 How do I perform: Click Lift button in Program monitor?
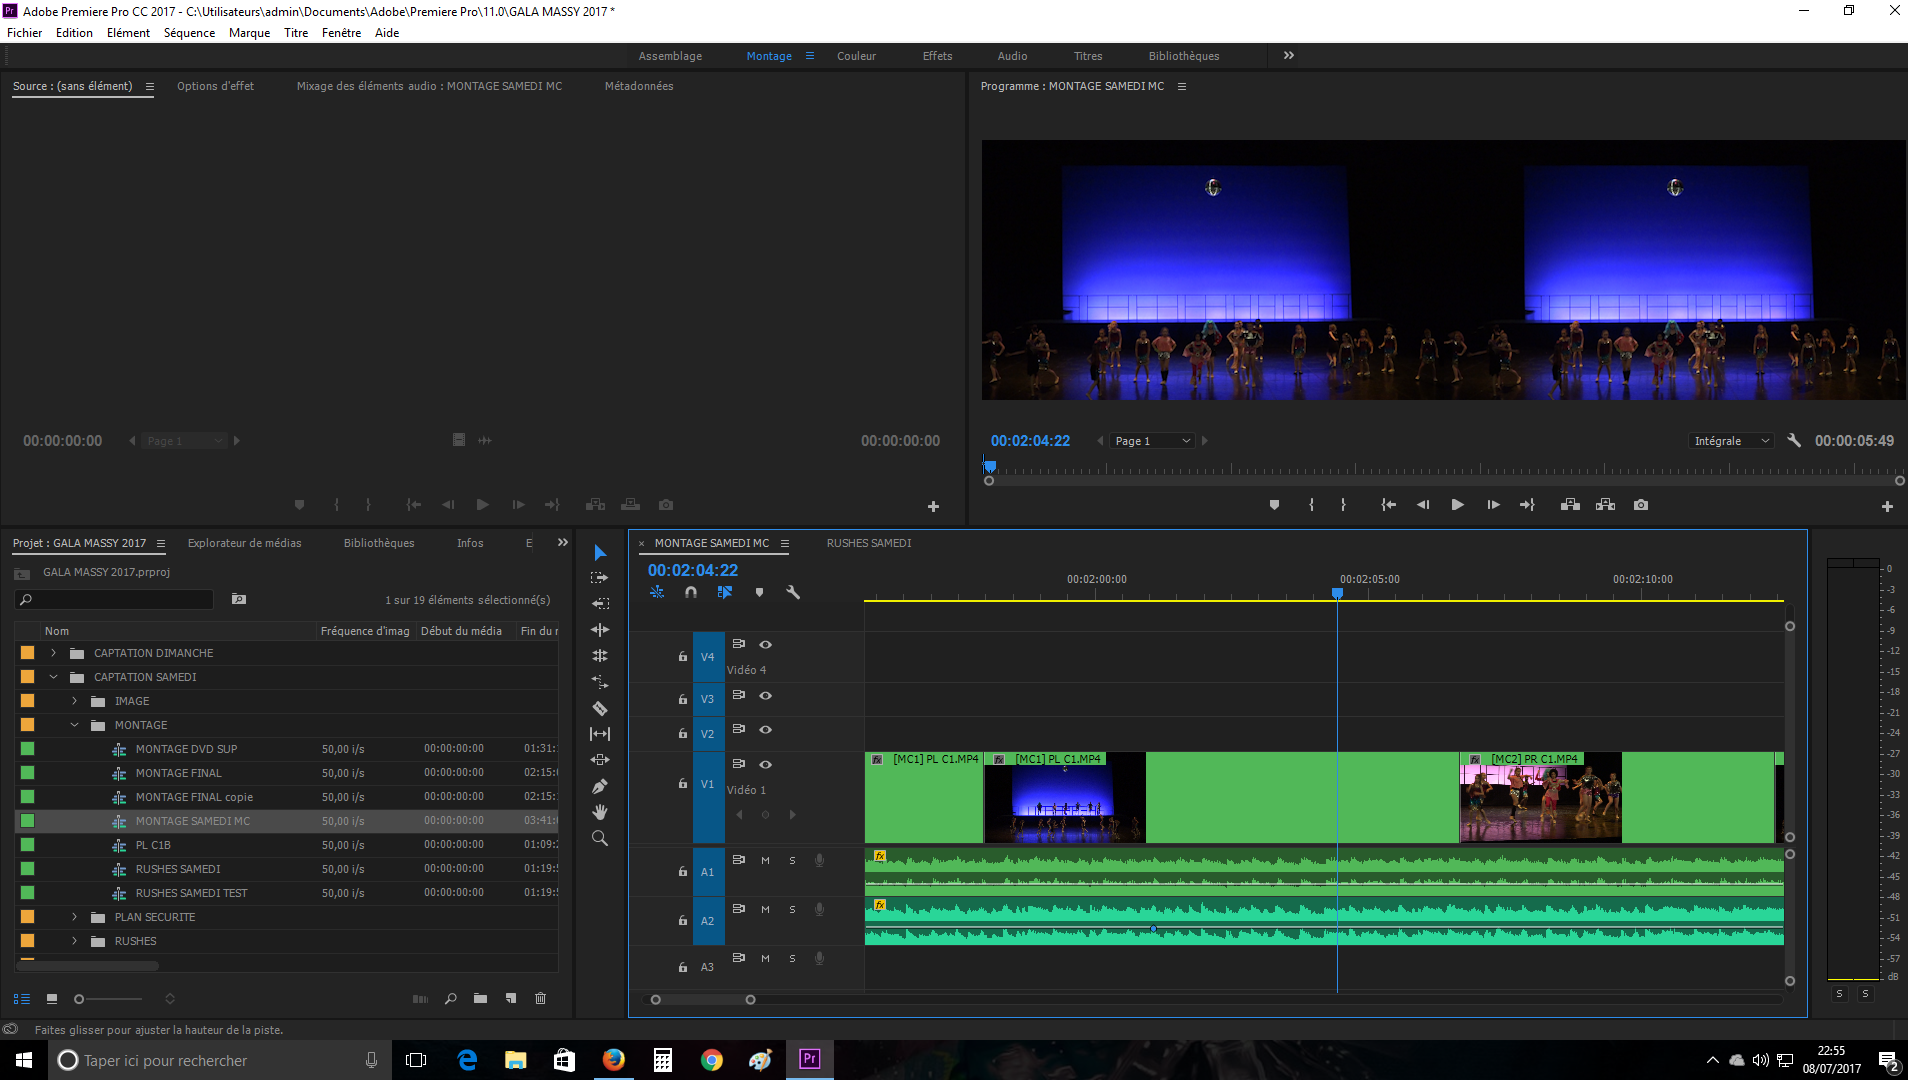tap(1570, 505)
